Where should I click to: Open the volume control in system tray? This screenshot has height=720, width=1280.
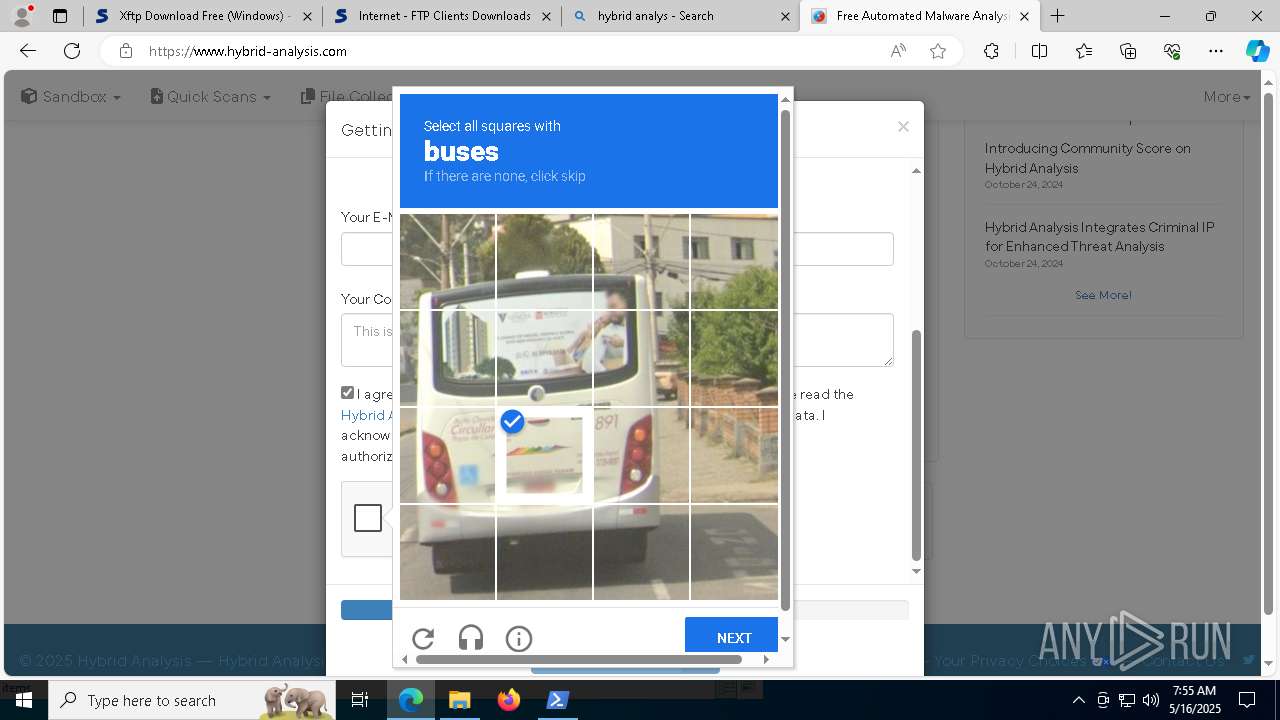click(1151, 700)
